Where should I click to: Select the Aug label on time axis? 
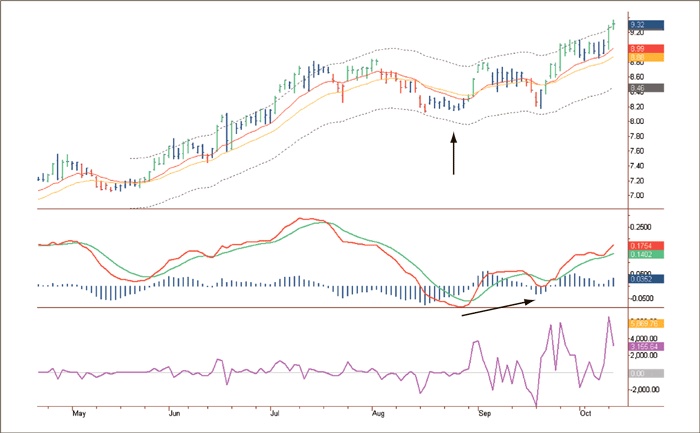point(378,412)
